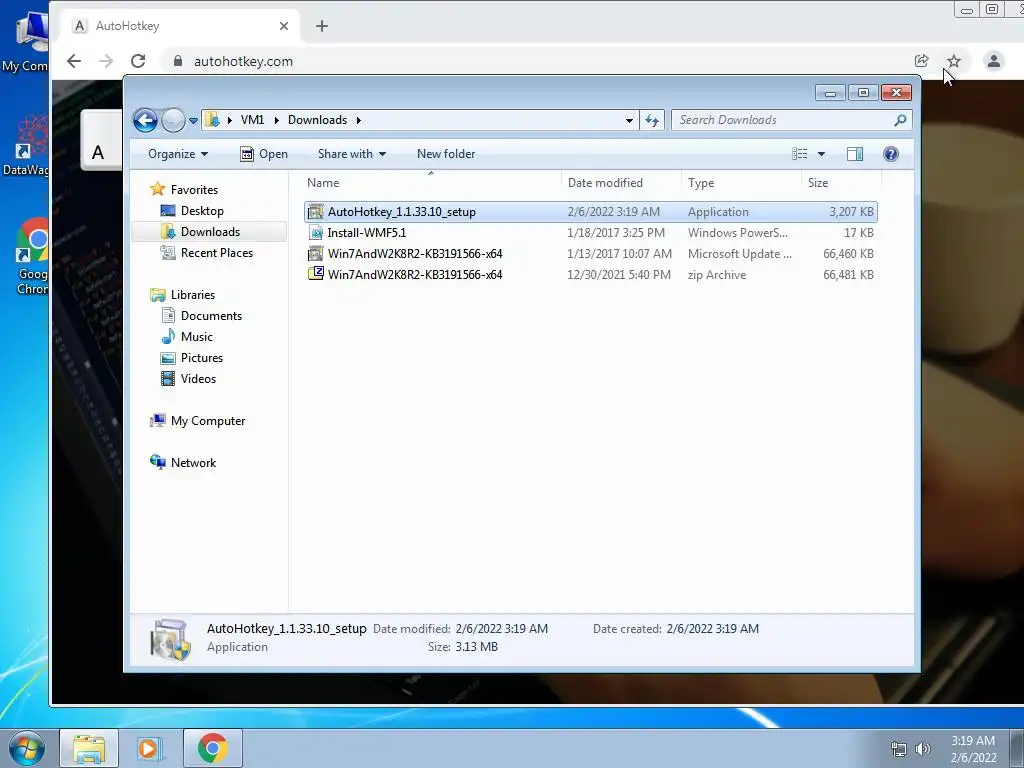The height and width of the screenshot is (768, 1024).
Task: Open the Chrome profile menu
Action: coord(994,61)
